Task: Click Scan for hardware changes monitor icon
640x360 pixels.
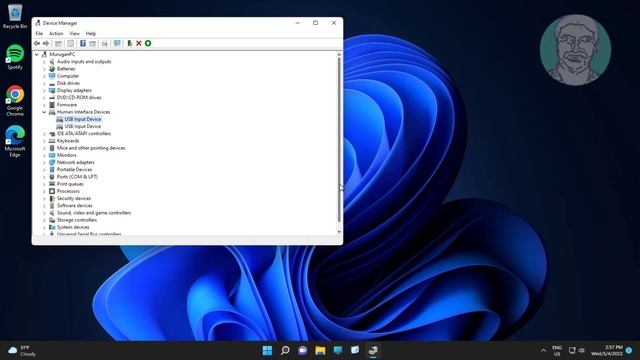Action: (x=117, y=43)
